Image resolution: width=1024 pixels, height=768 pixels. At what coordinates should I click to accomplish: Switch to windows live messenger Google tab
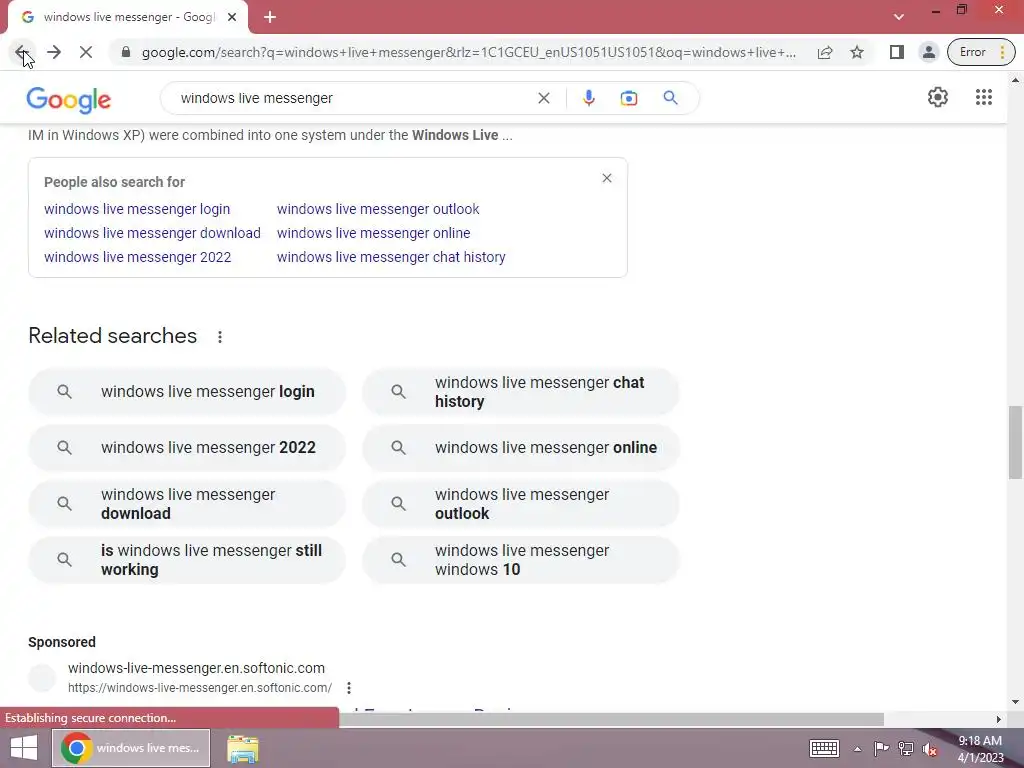point(128,18)
